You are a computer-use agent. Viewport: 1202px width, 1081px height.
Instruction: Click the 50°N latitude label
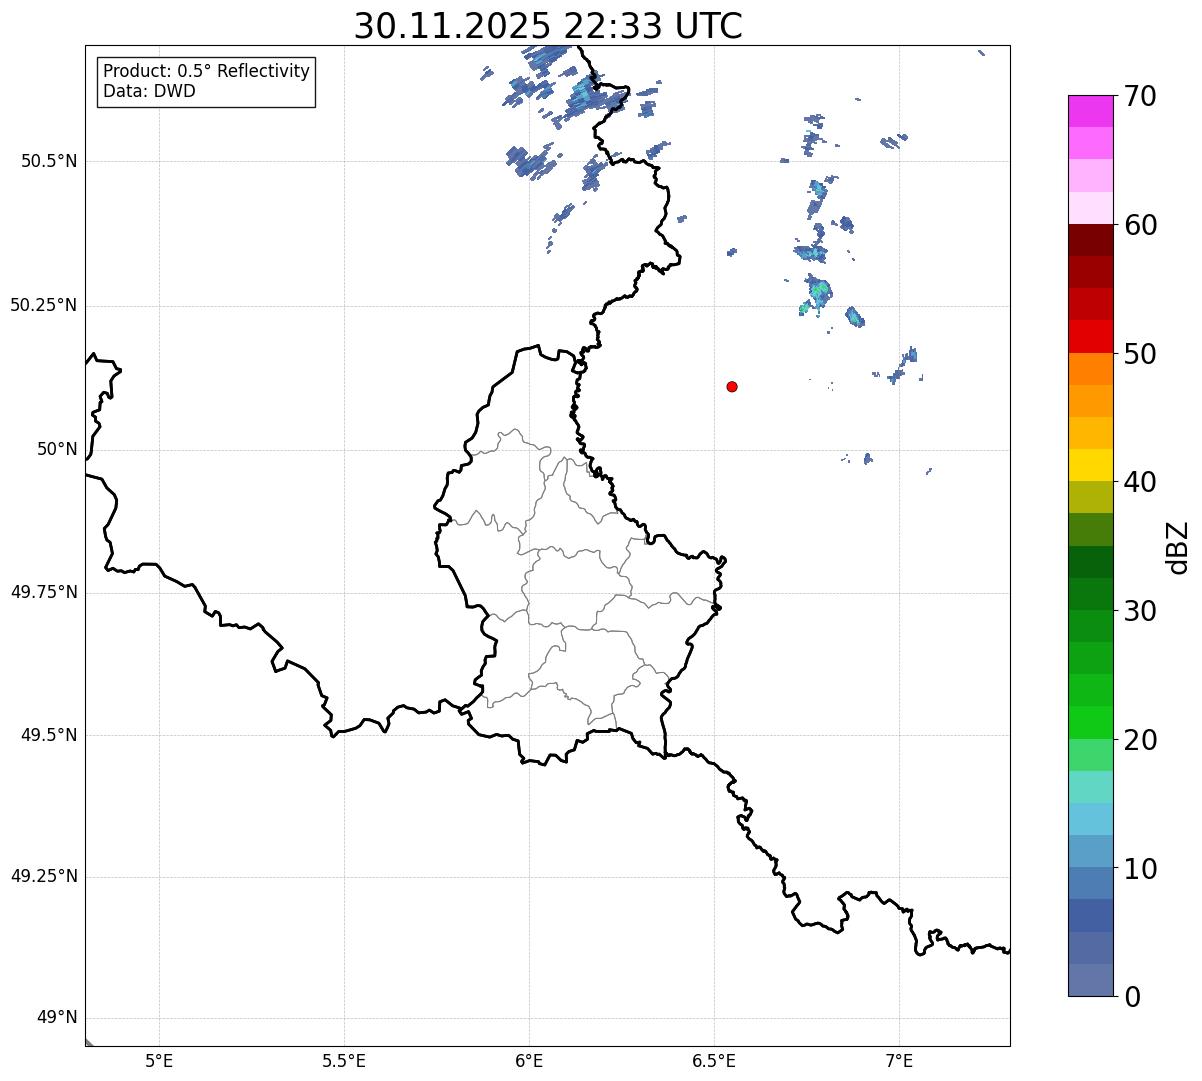tap(57, 449)
